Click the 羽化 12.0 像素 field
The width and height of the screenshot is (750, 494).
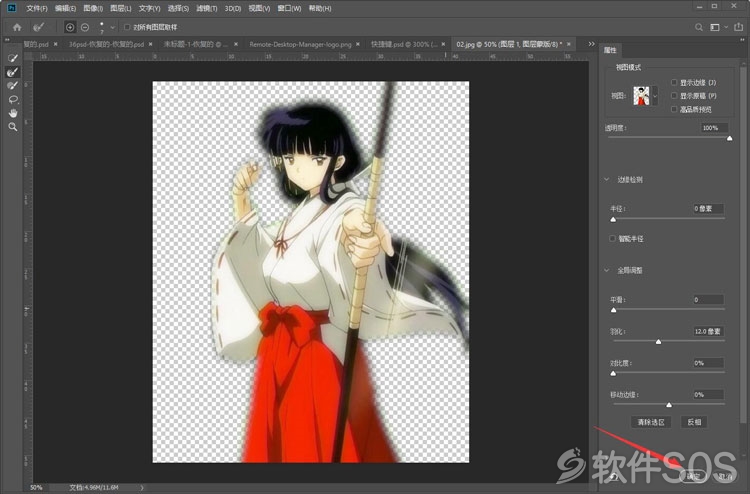(708, 331)
